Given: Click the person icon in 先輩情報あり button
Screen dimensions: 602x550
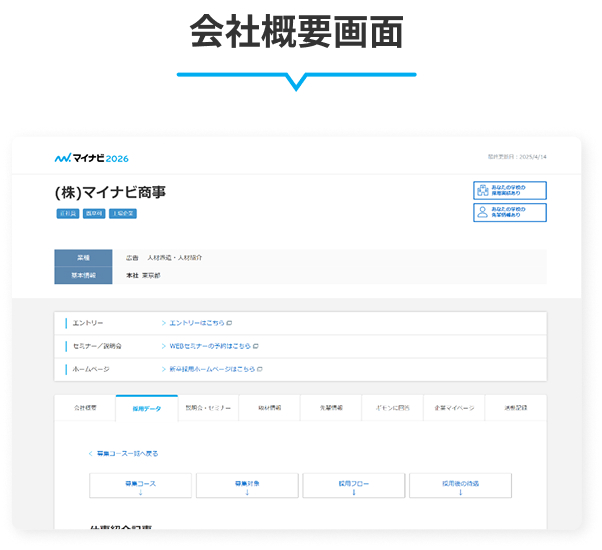Looking at the screenshot, I should [x=482, y=212].
